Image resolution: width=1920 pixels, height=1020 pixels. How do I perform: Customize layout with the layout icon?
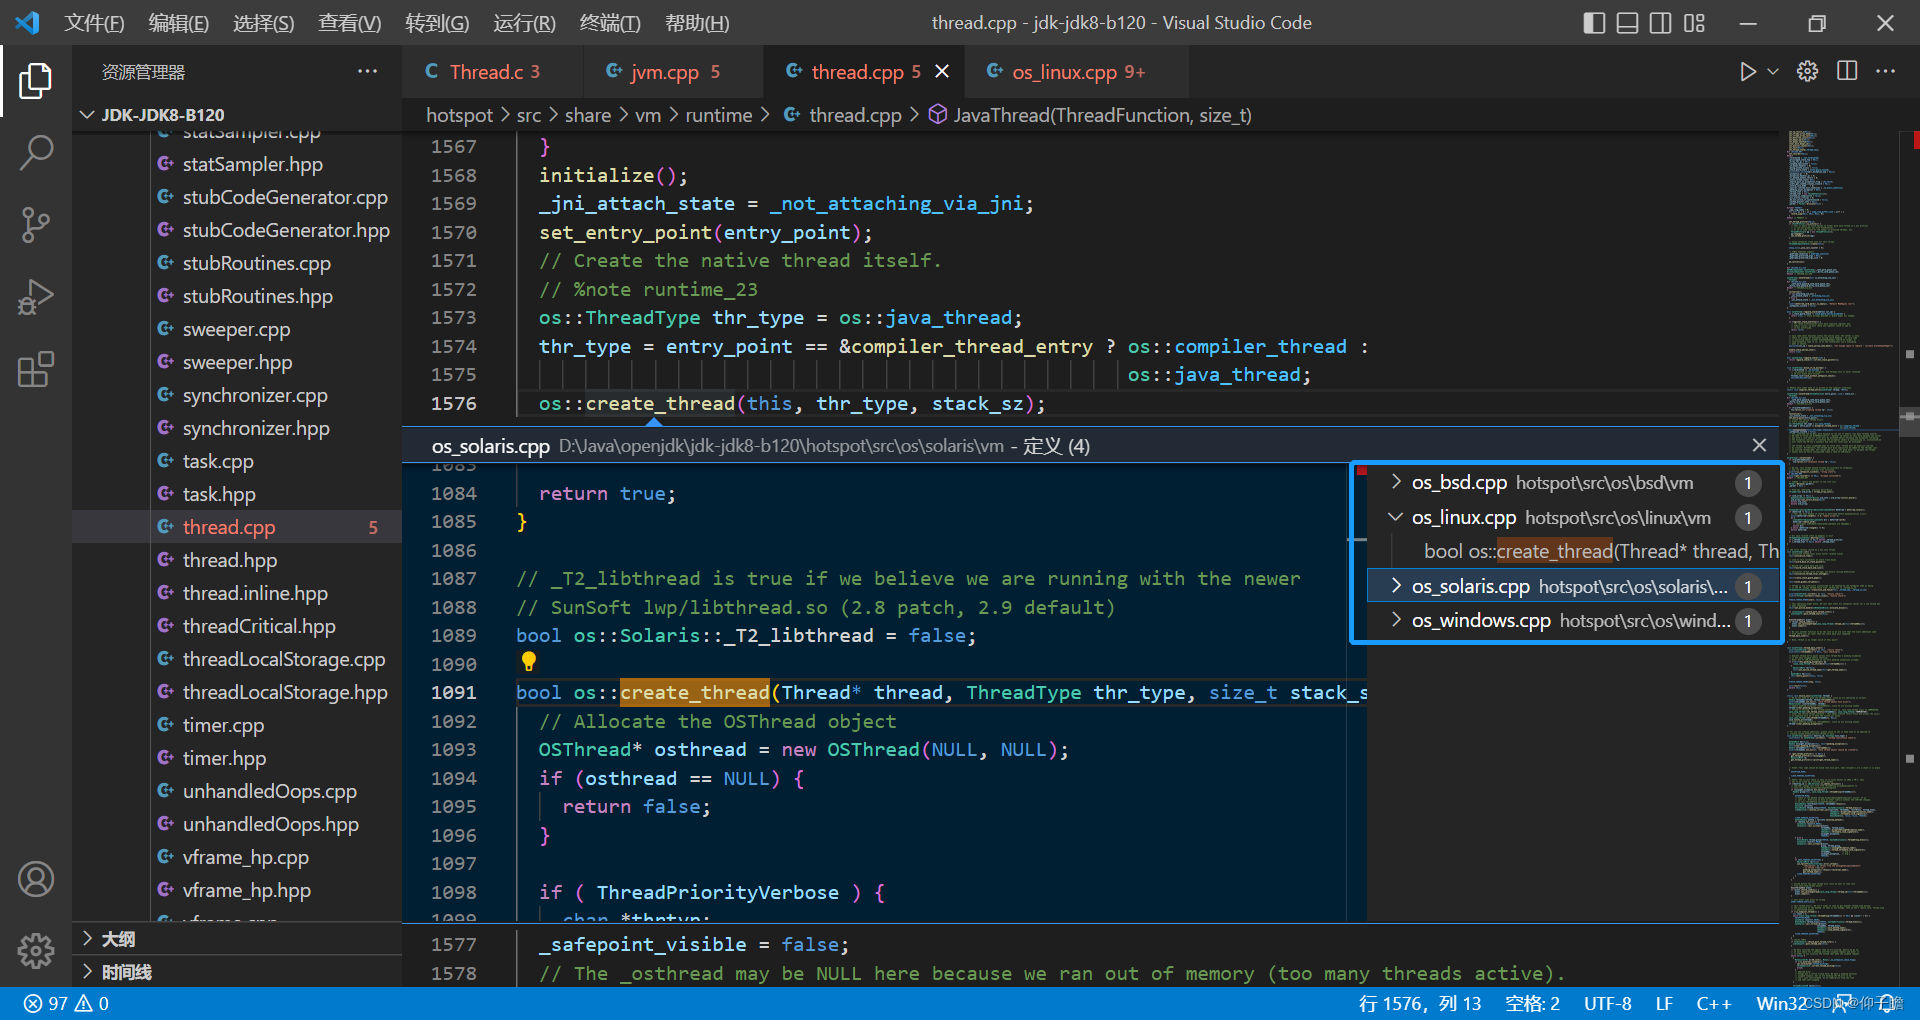coord(1694,23)
